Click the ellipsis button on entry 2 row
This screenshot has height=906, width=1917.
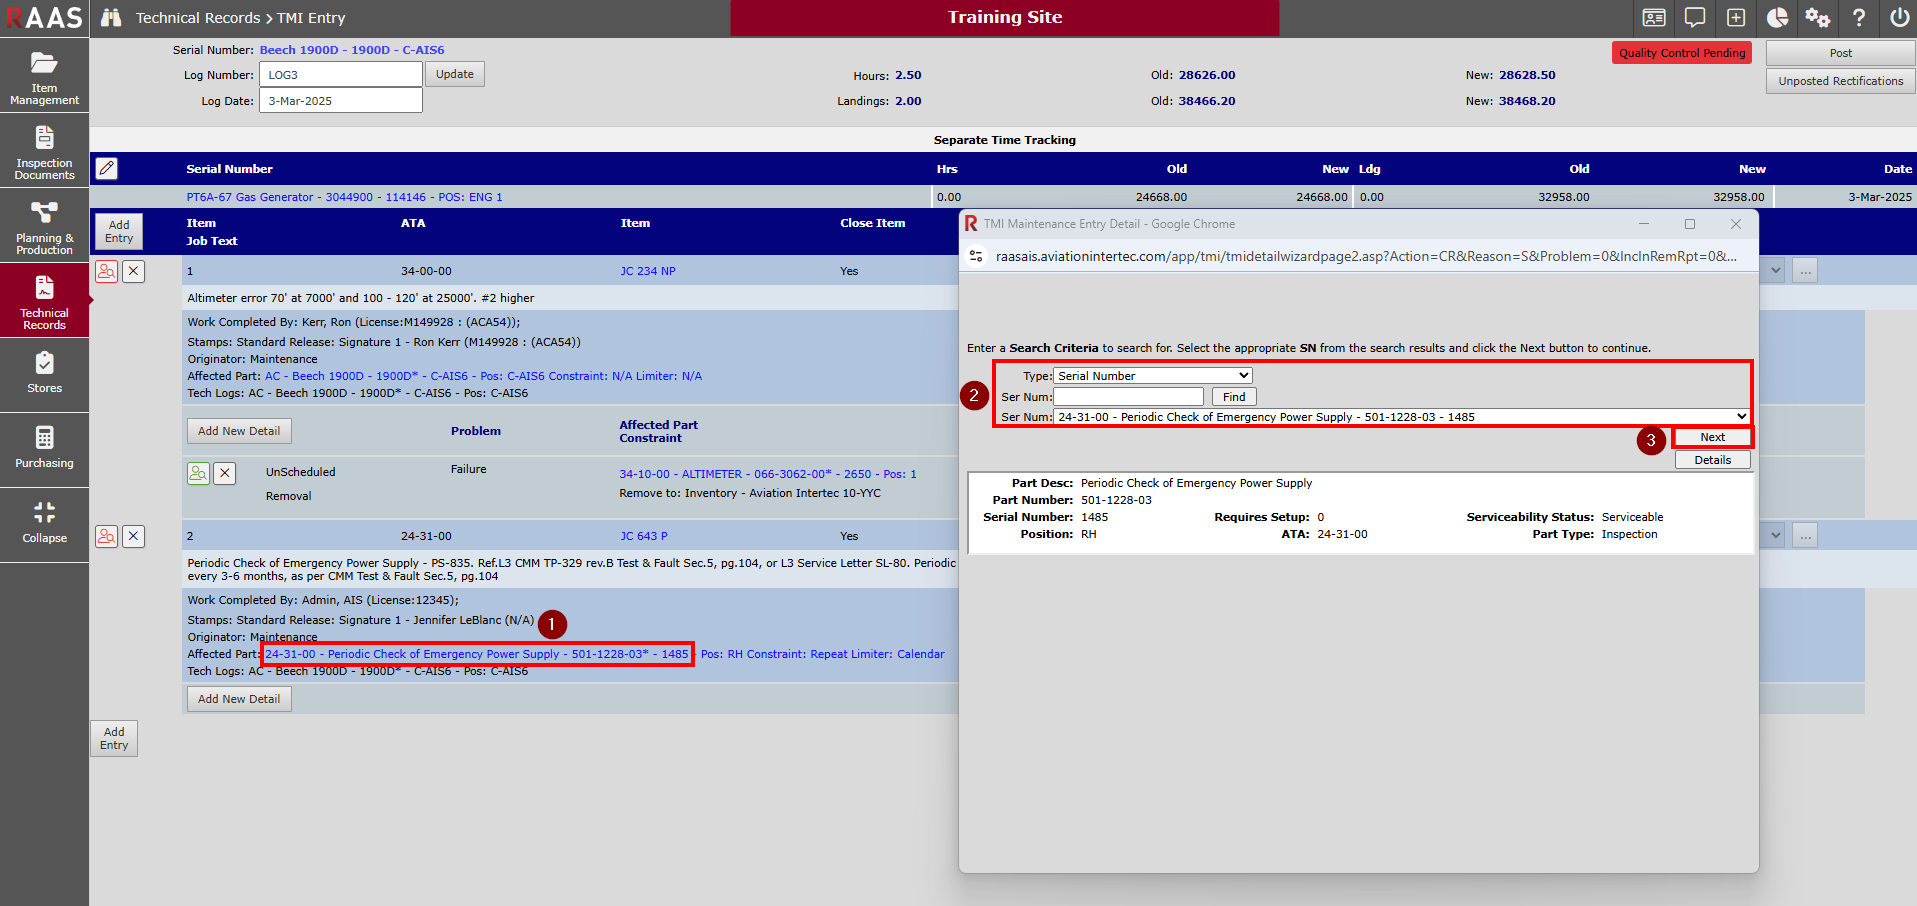[x=1804, y=536]
